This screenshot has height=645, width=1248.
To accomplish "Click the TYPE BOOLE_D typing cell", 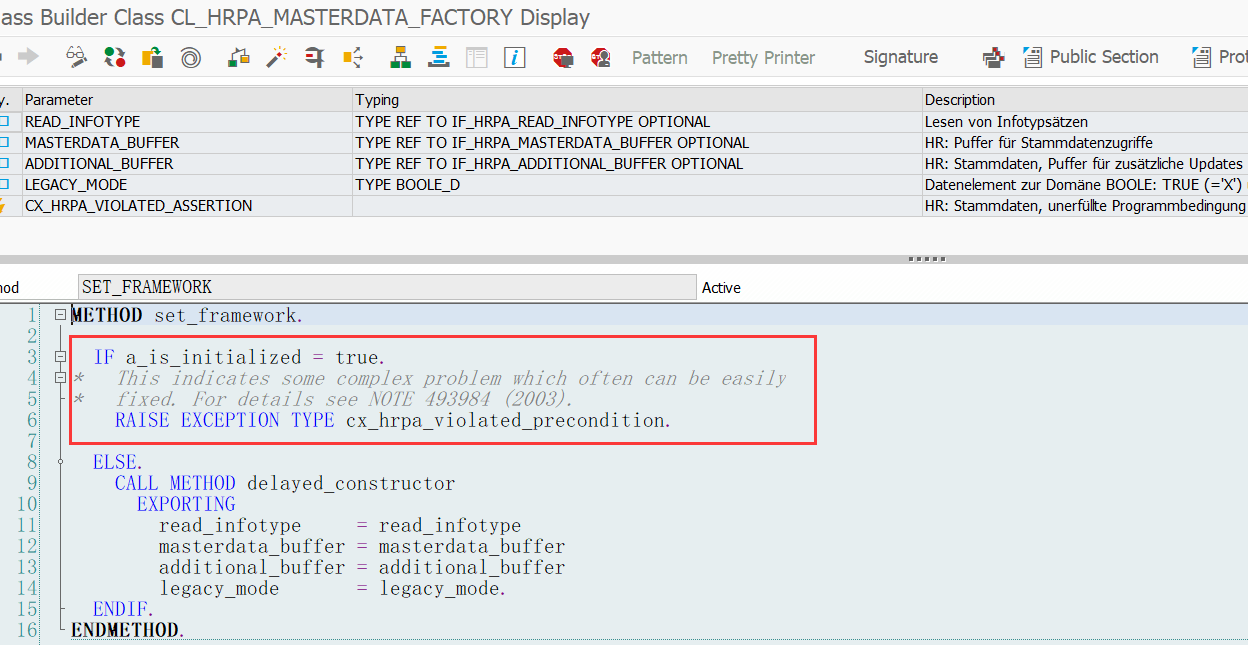I will point(637,184).
